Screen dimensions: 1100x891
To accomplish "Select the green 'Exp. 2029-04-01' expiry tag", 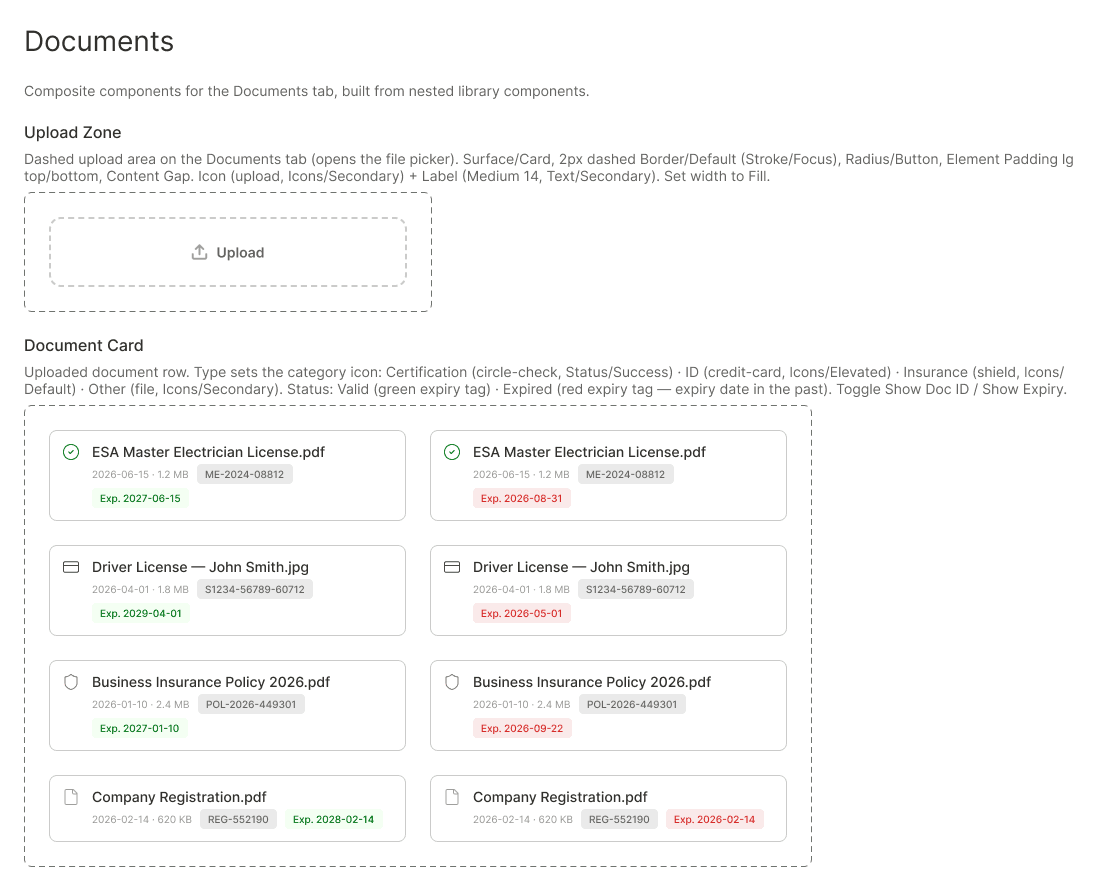I will coord(140,613).
